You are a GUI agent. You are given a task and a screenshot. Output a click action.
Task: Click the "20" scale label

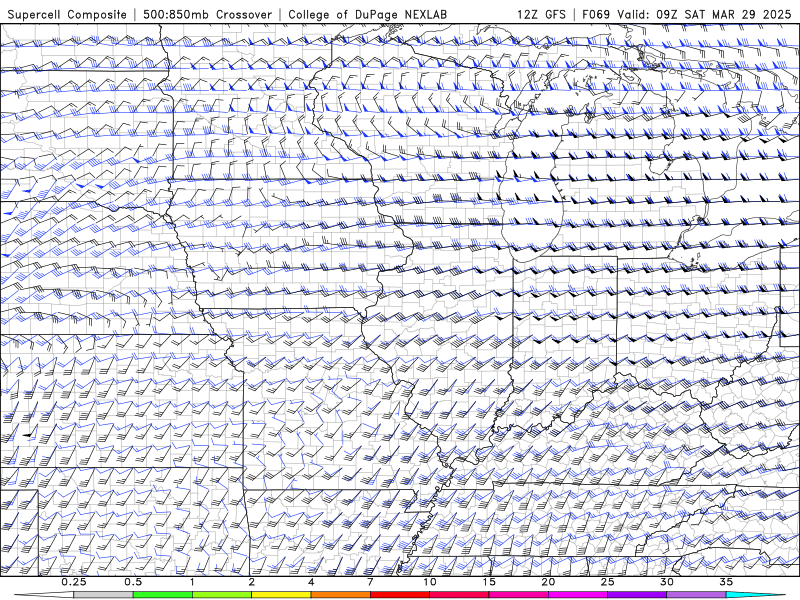[548, 582]
